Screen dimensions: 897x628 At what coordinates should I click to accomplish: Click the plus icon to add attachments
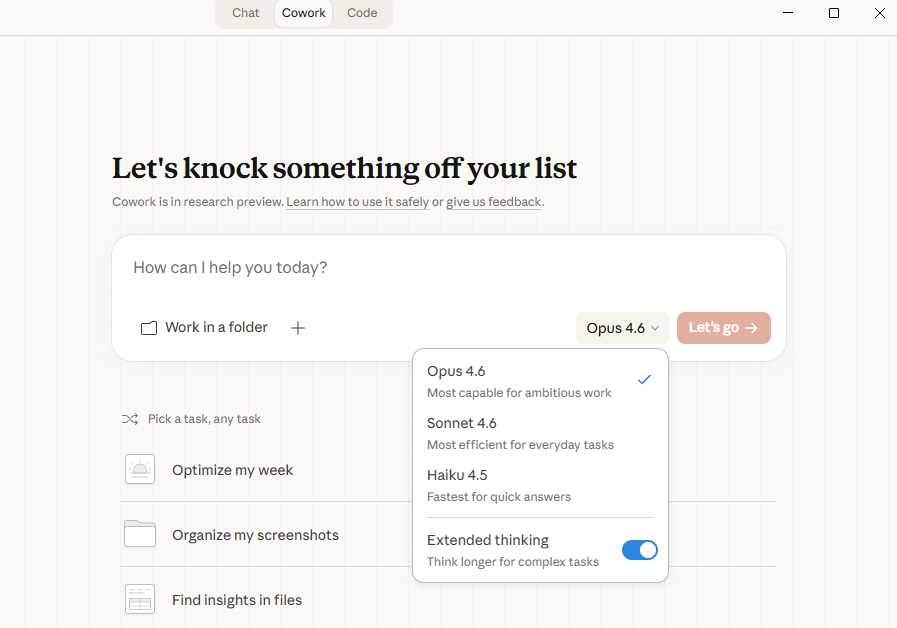coord(297,328)
